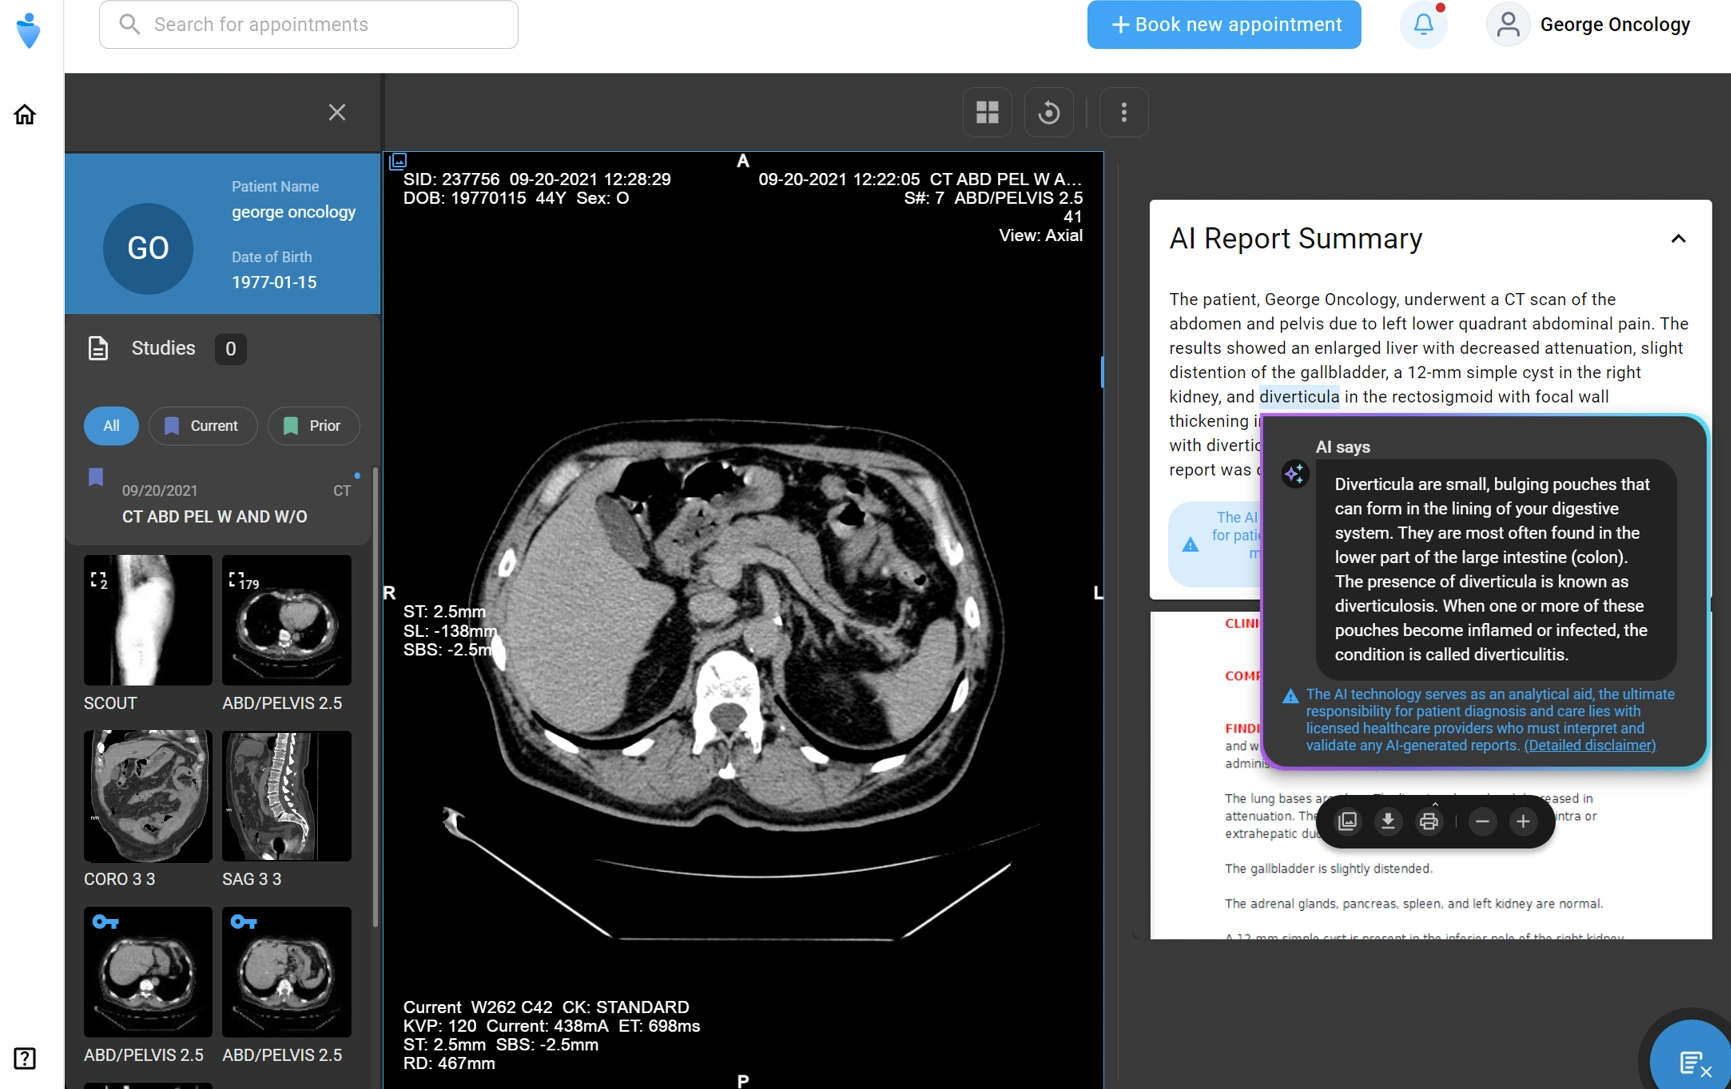Click the bookmark on 09/20/2021 study
Image resolution: width=1731 pixels, height=1089 pixels.
click(x=96, y=477)
